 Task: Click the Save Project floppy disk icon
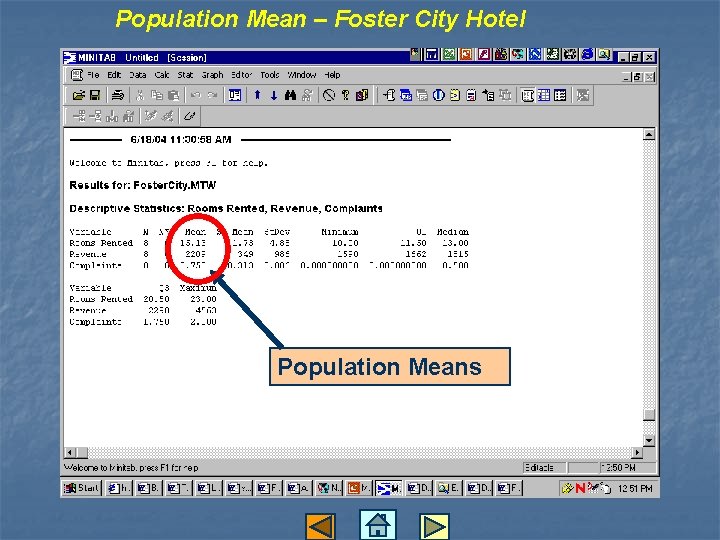(x=95, y=96)
